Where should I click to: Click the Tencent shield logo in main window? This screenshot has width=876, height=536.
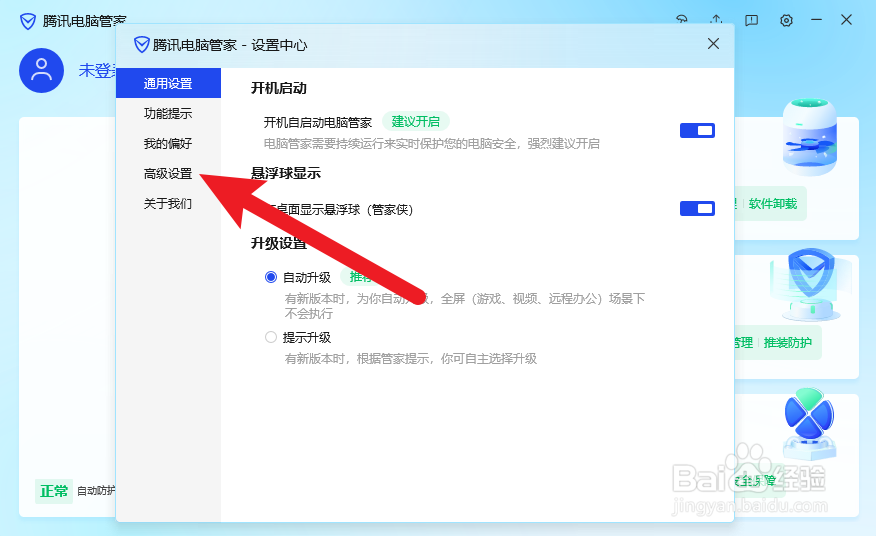tap(27, 21)
